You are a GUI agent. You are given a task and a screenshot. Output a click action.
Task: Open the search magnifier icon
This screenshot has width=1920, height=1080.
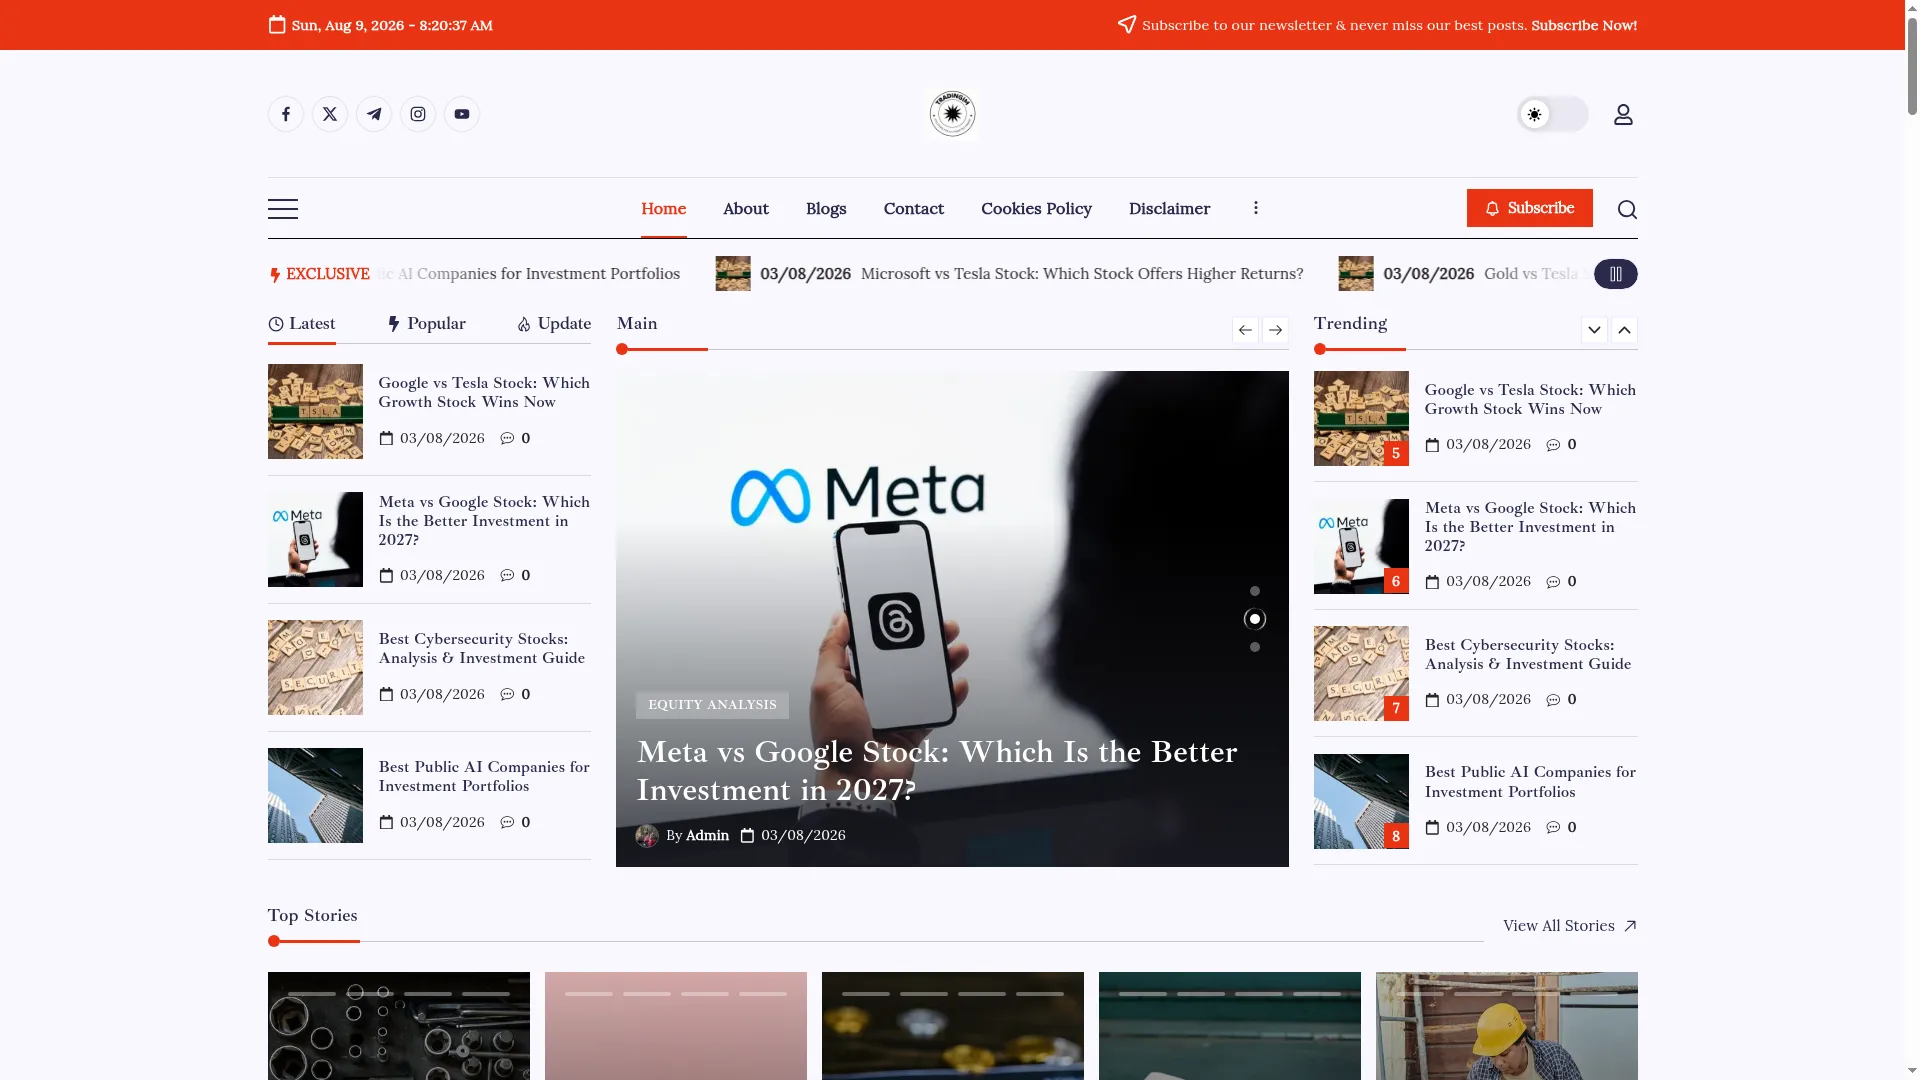pyautogui.click(x=1627, y=209)
